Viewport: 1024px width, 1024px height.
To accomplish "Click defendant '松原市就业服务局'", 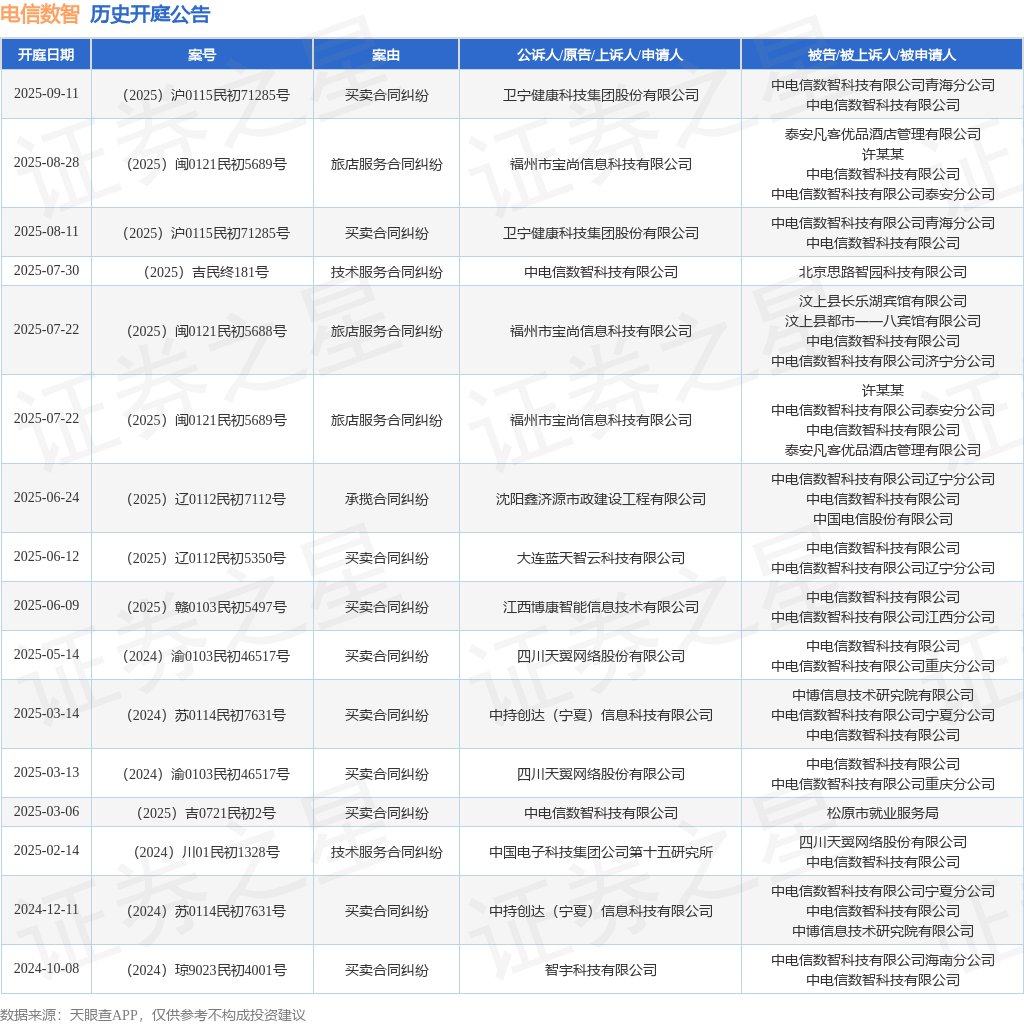I will (883, 812).
